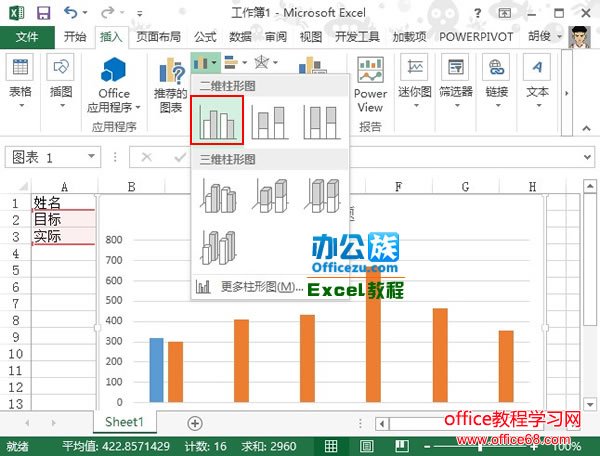Viewport: 600px width, 456px height.
Task: Open Sparklines (迷你图) group
Action: coord(415,80)
